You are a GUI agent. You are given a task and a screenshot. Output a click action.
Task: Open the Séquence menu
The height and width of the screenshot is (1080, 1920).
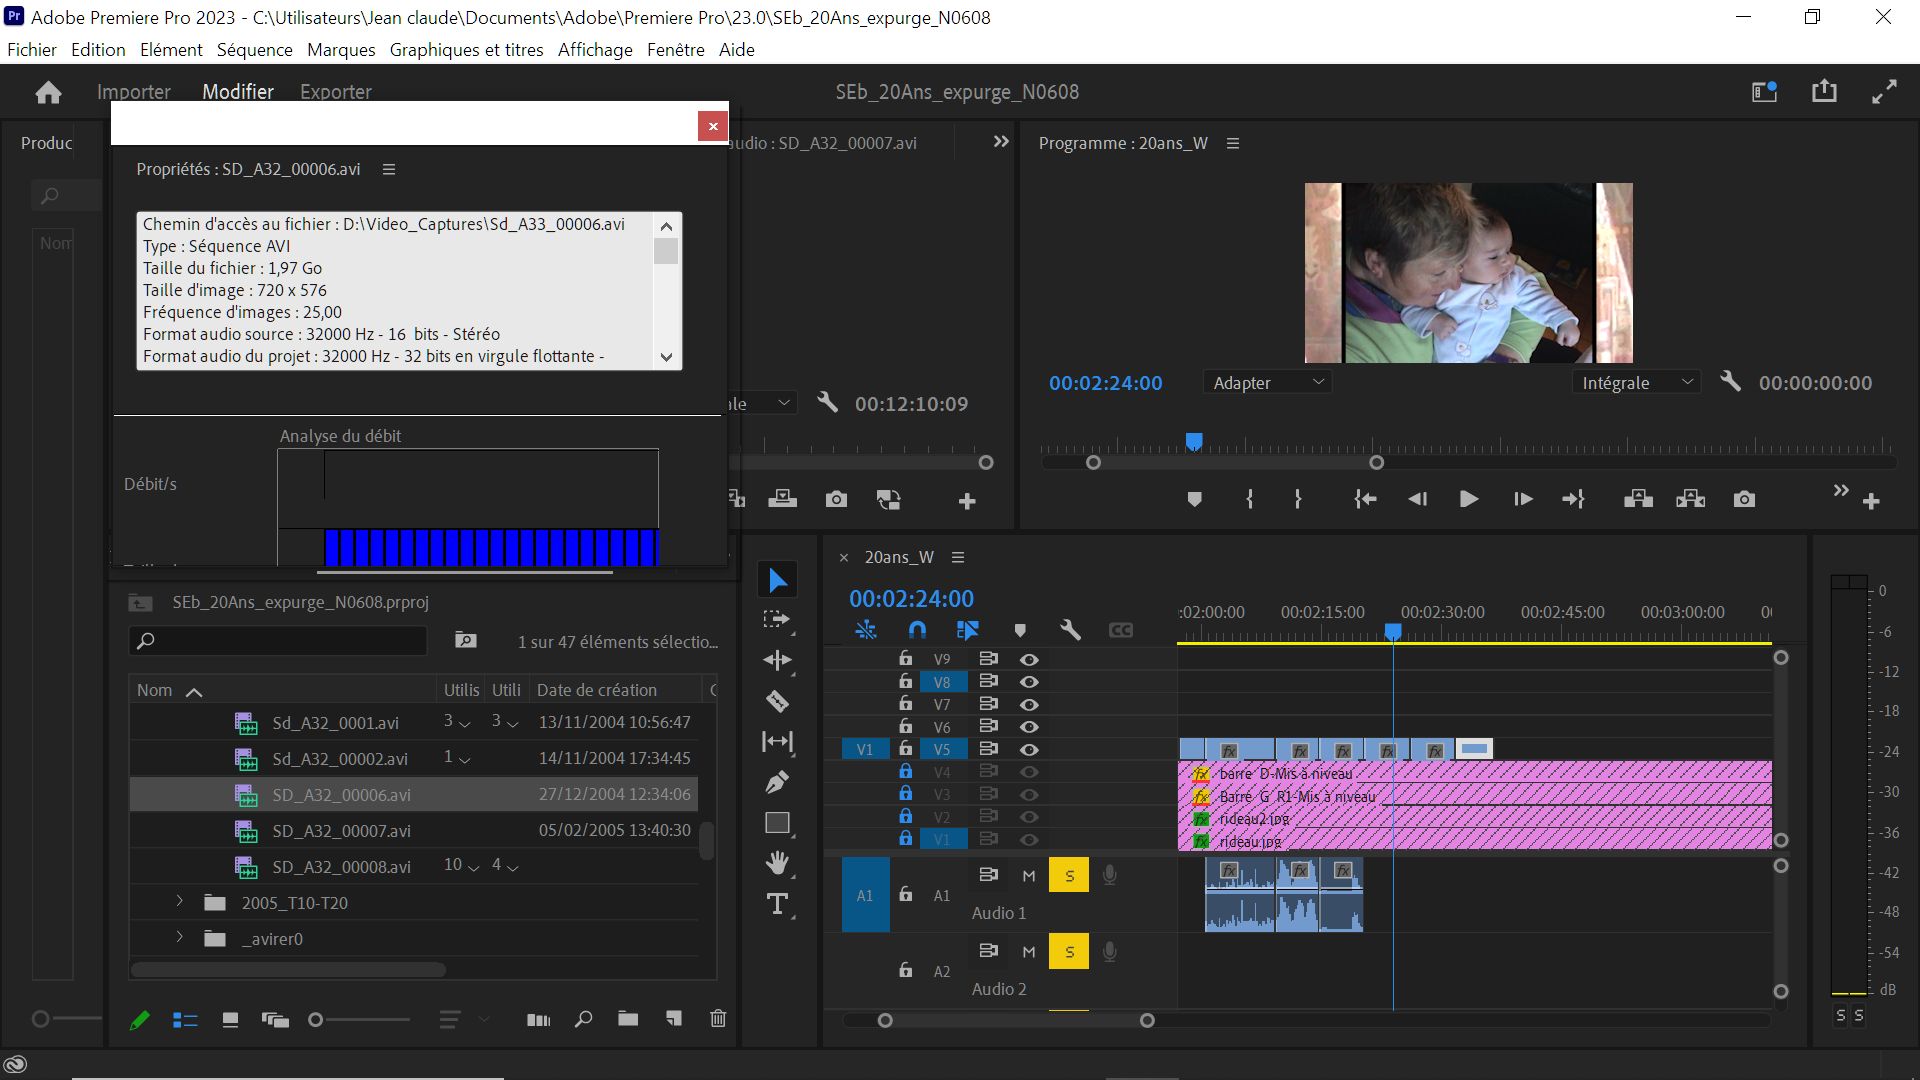pos(254,50)
